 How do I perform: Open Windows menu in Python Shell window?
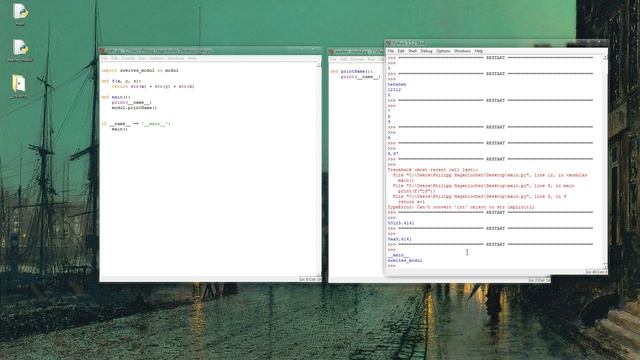(x=462, y=51)
